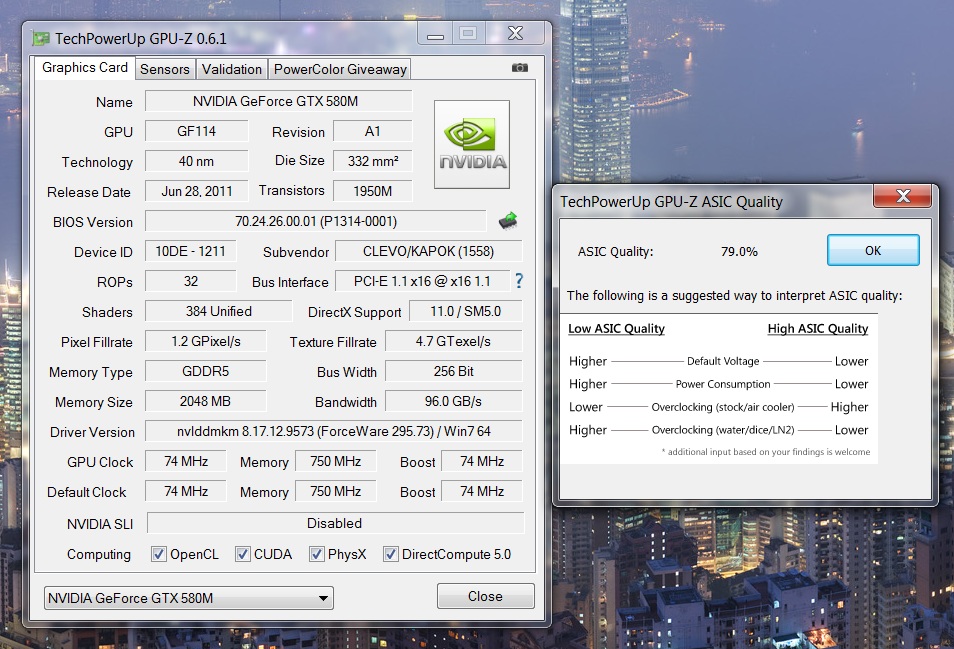Open the Validation tab
Screen dimensions: 954x649
click(x=232, y=69)
